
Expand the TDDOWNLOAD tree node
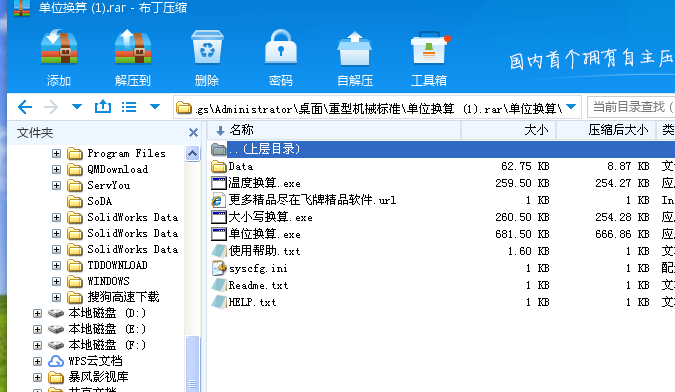pyautogui.click(x=56, y=265)
